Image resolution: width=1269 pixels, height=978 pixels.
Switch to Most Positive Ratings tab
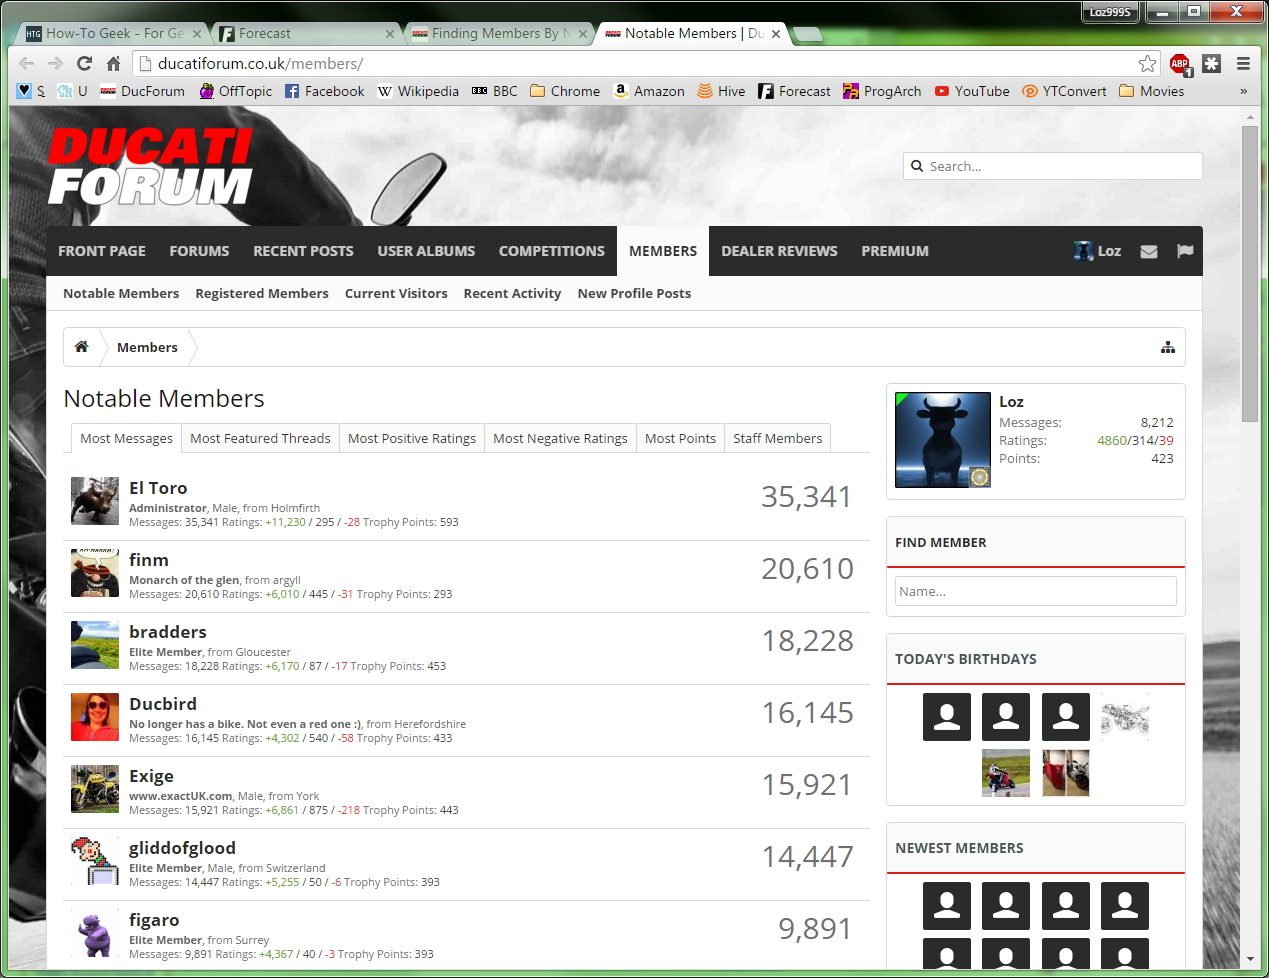pyautogui.click(x=412, y=438)
